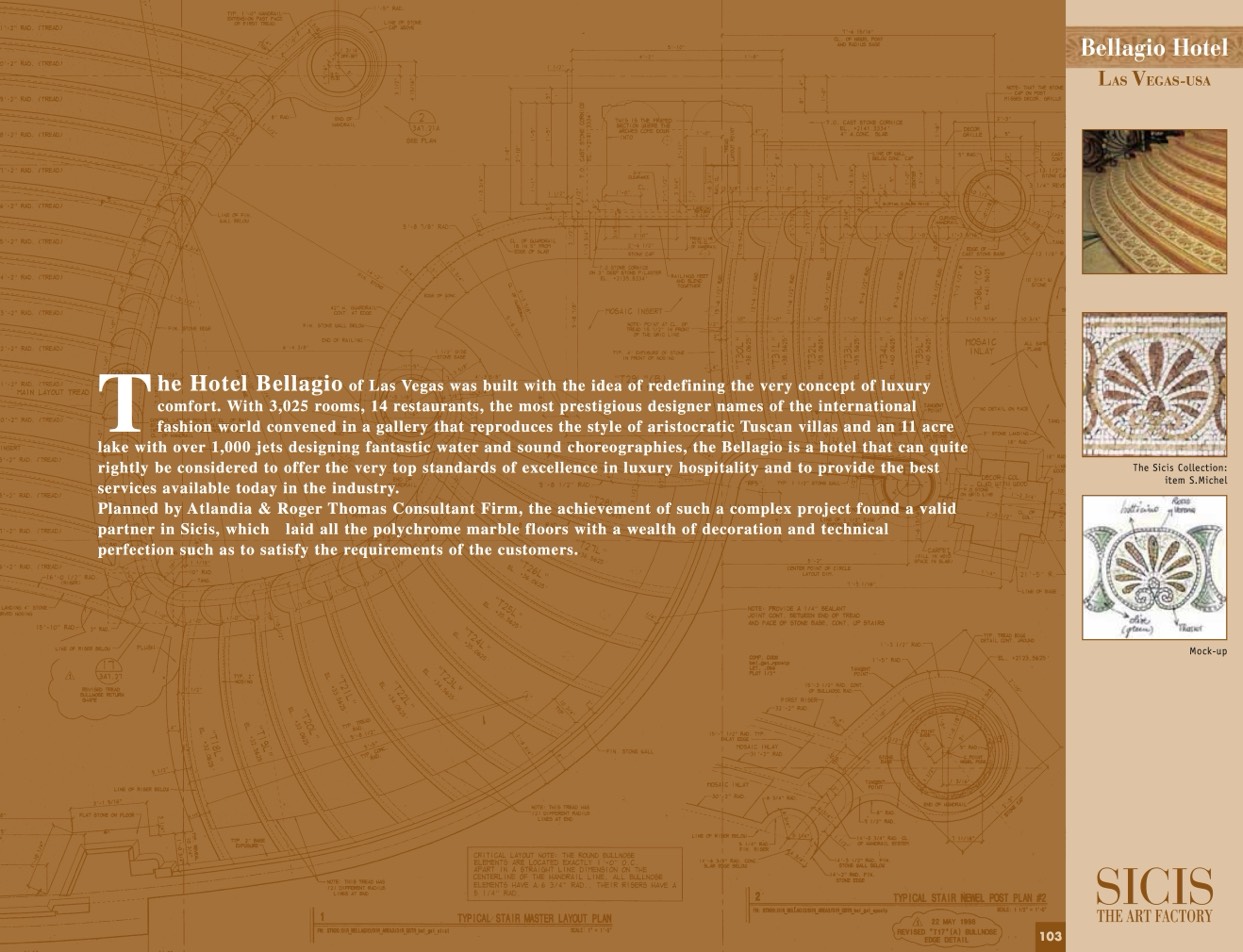Click the 'Mosaic Inlay' blueprint label
The height and width of the screenshot is (952, 1243).
point(980,346)
